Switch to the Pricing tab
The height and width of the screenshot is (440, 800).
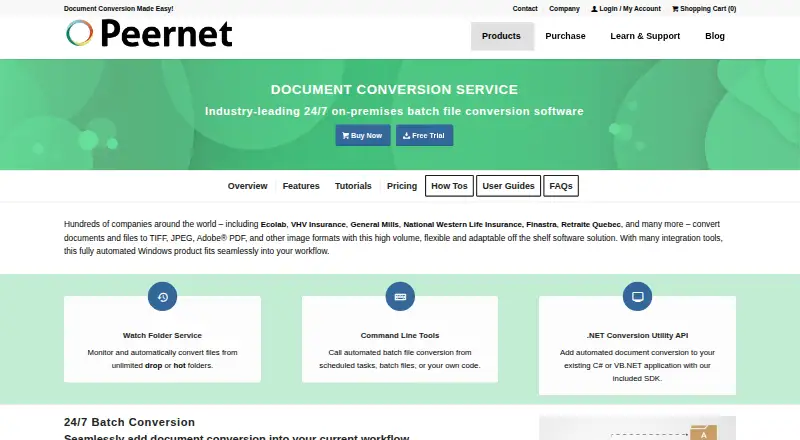[x=402, y=186]
